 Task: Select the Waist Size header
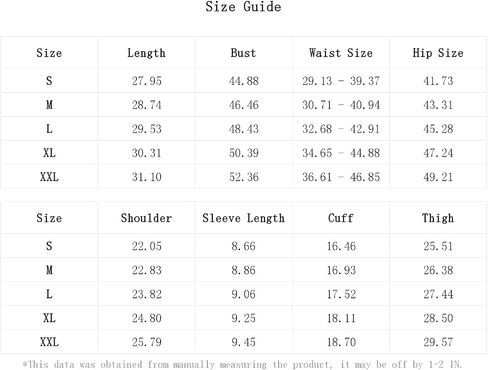[341, 53]
